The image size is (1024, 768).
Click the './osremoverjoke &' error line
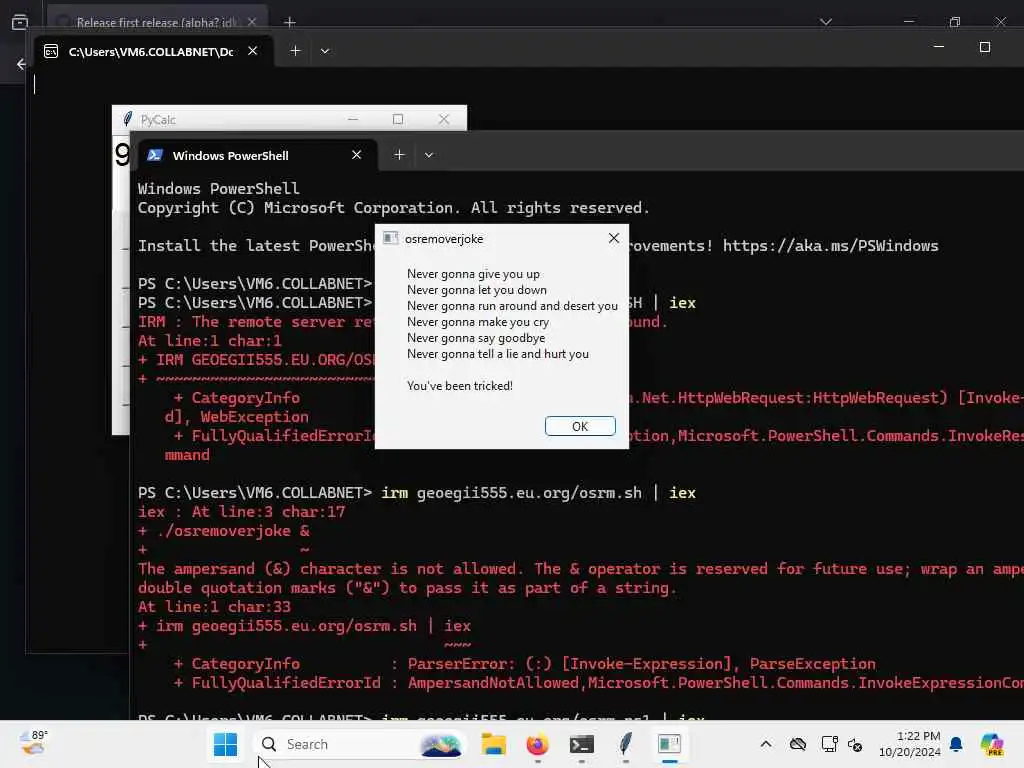click(x=224, y=531)
